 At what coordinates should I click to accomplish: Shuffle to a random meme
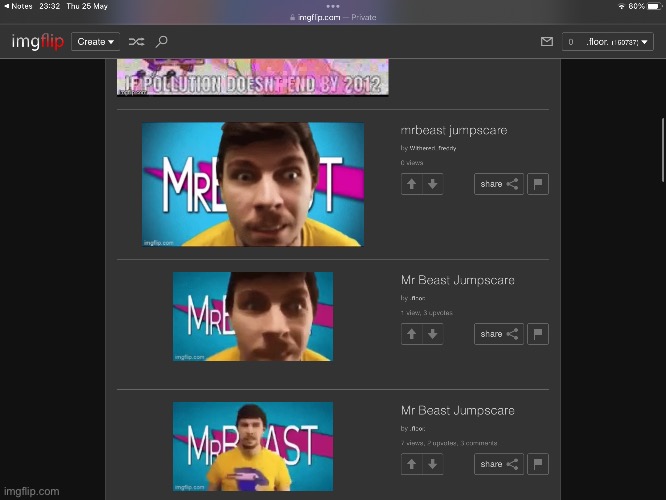point(136,42)
